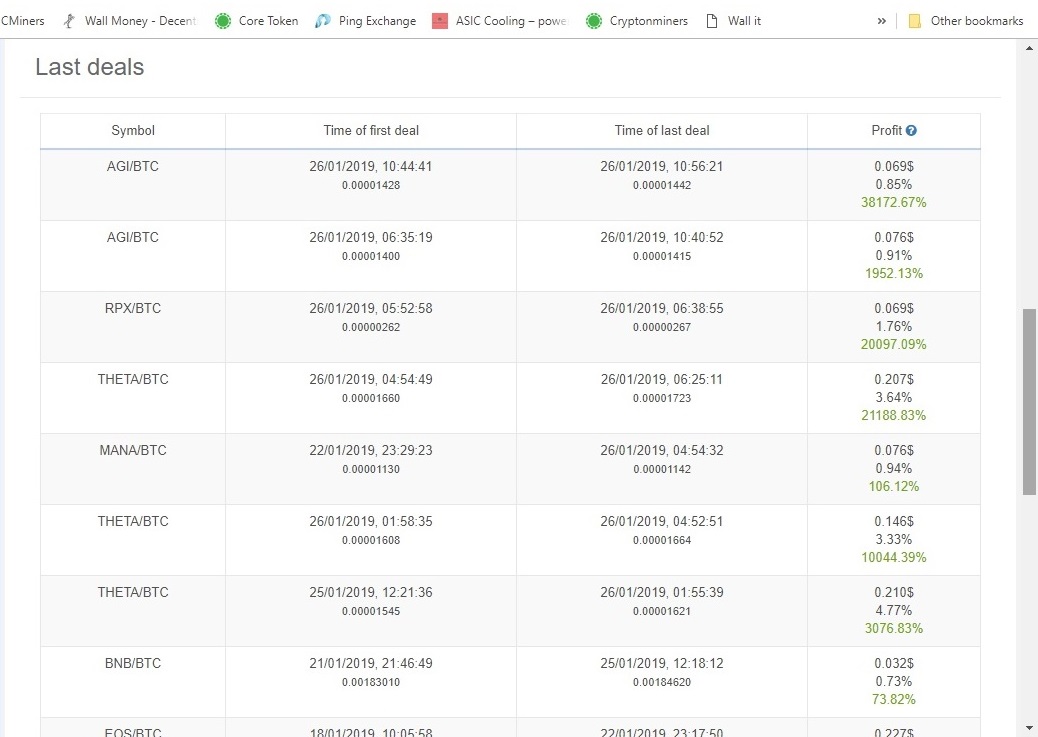Click last deal price 0.00000267

(662, 327)
